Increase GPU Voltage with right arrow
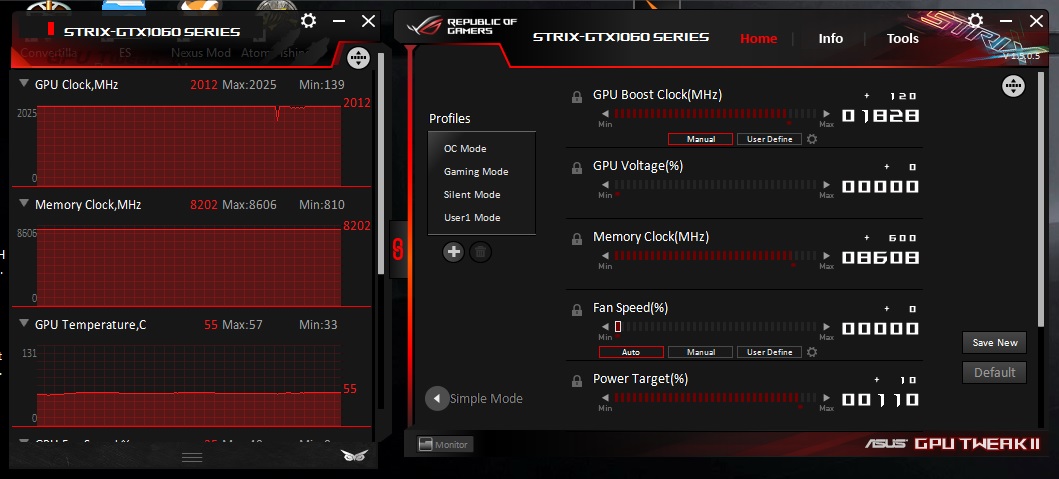The width and height of the screenshot is (1059, 479). pyautogui.click(x=827, y=184)
